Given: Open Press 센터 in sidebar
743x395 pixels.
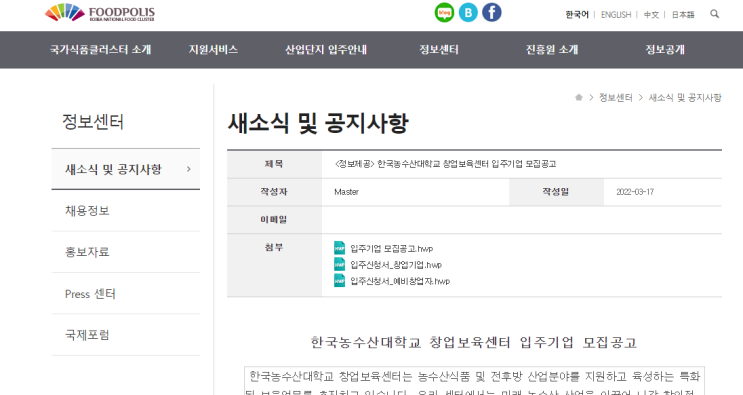Looking at the screenshot, I should [x=90, y=294].
